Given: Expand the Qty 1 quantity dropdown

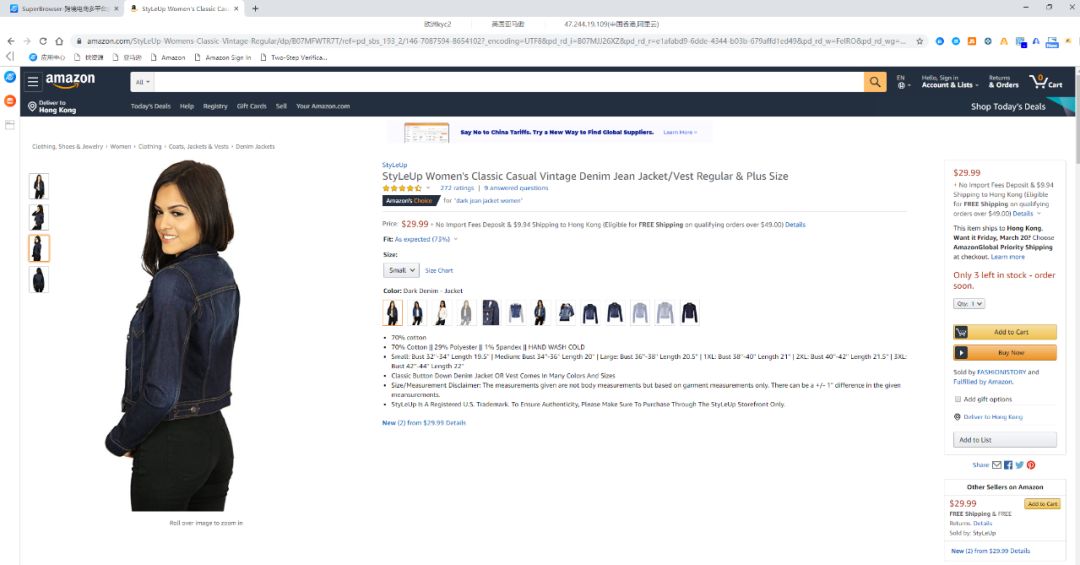Looking at the screenshot, I should [x=969, y=304].
